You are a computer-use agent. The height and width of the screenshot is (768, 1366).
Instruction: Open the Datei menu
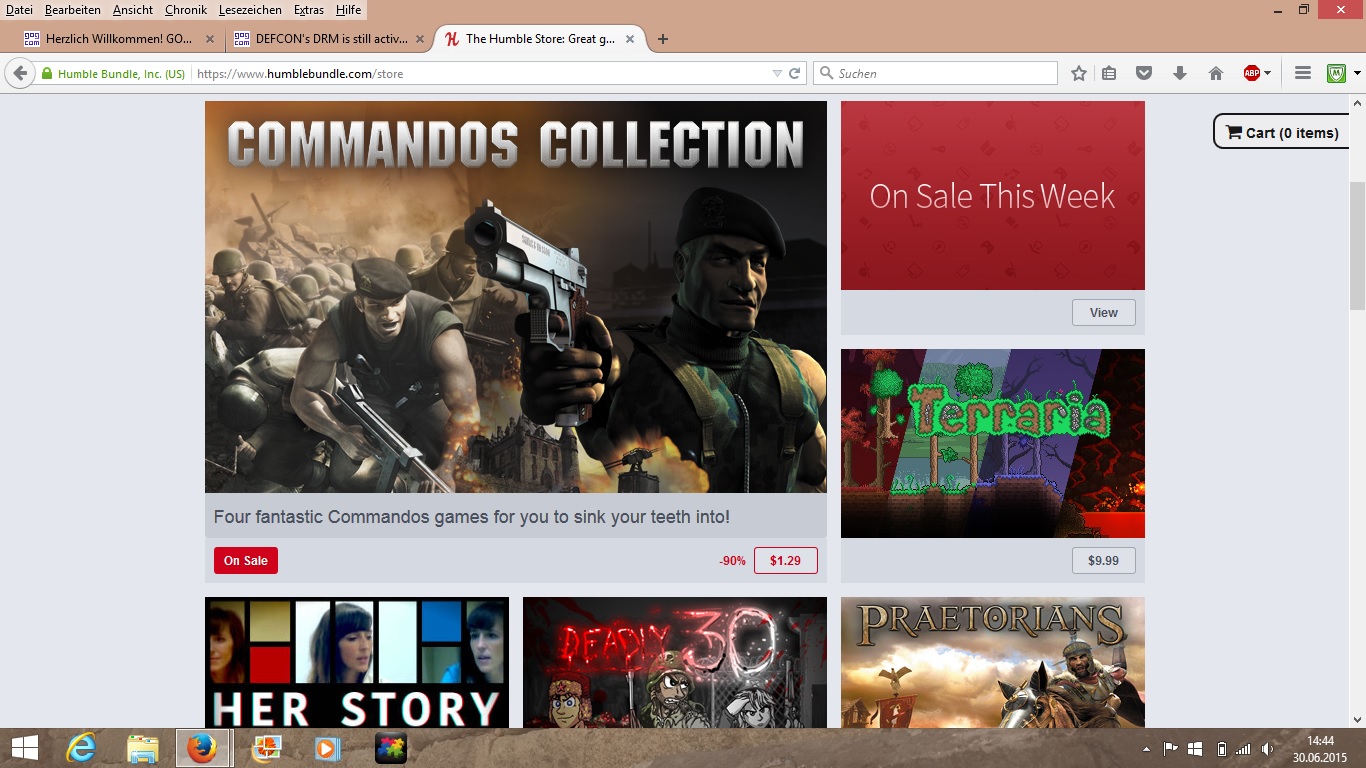(19, 10)
